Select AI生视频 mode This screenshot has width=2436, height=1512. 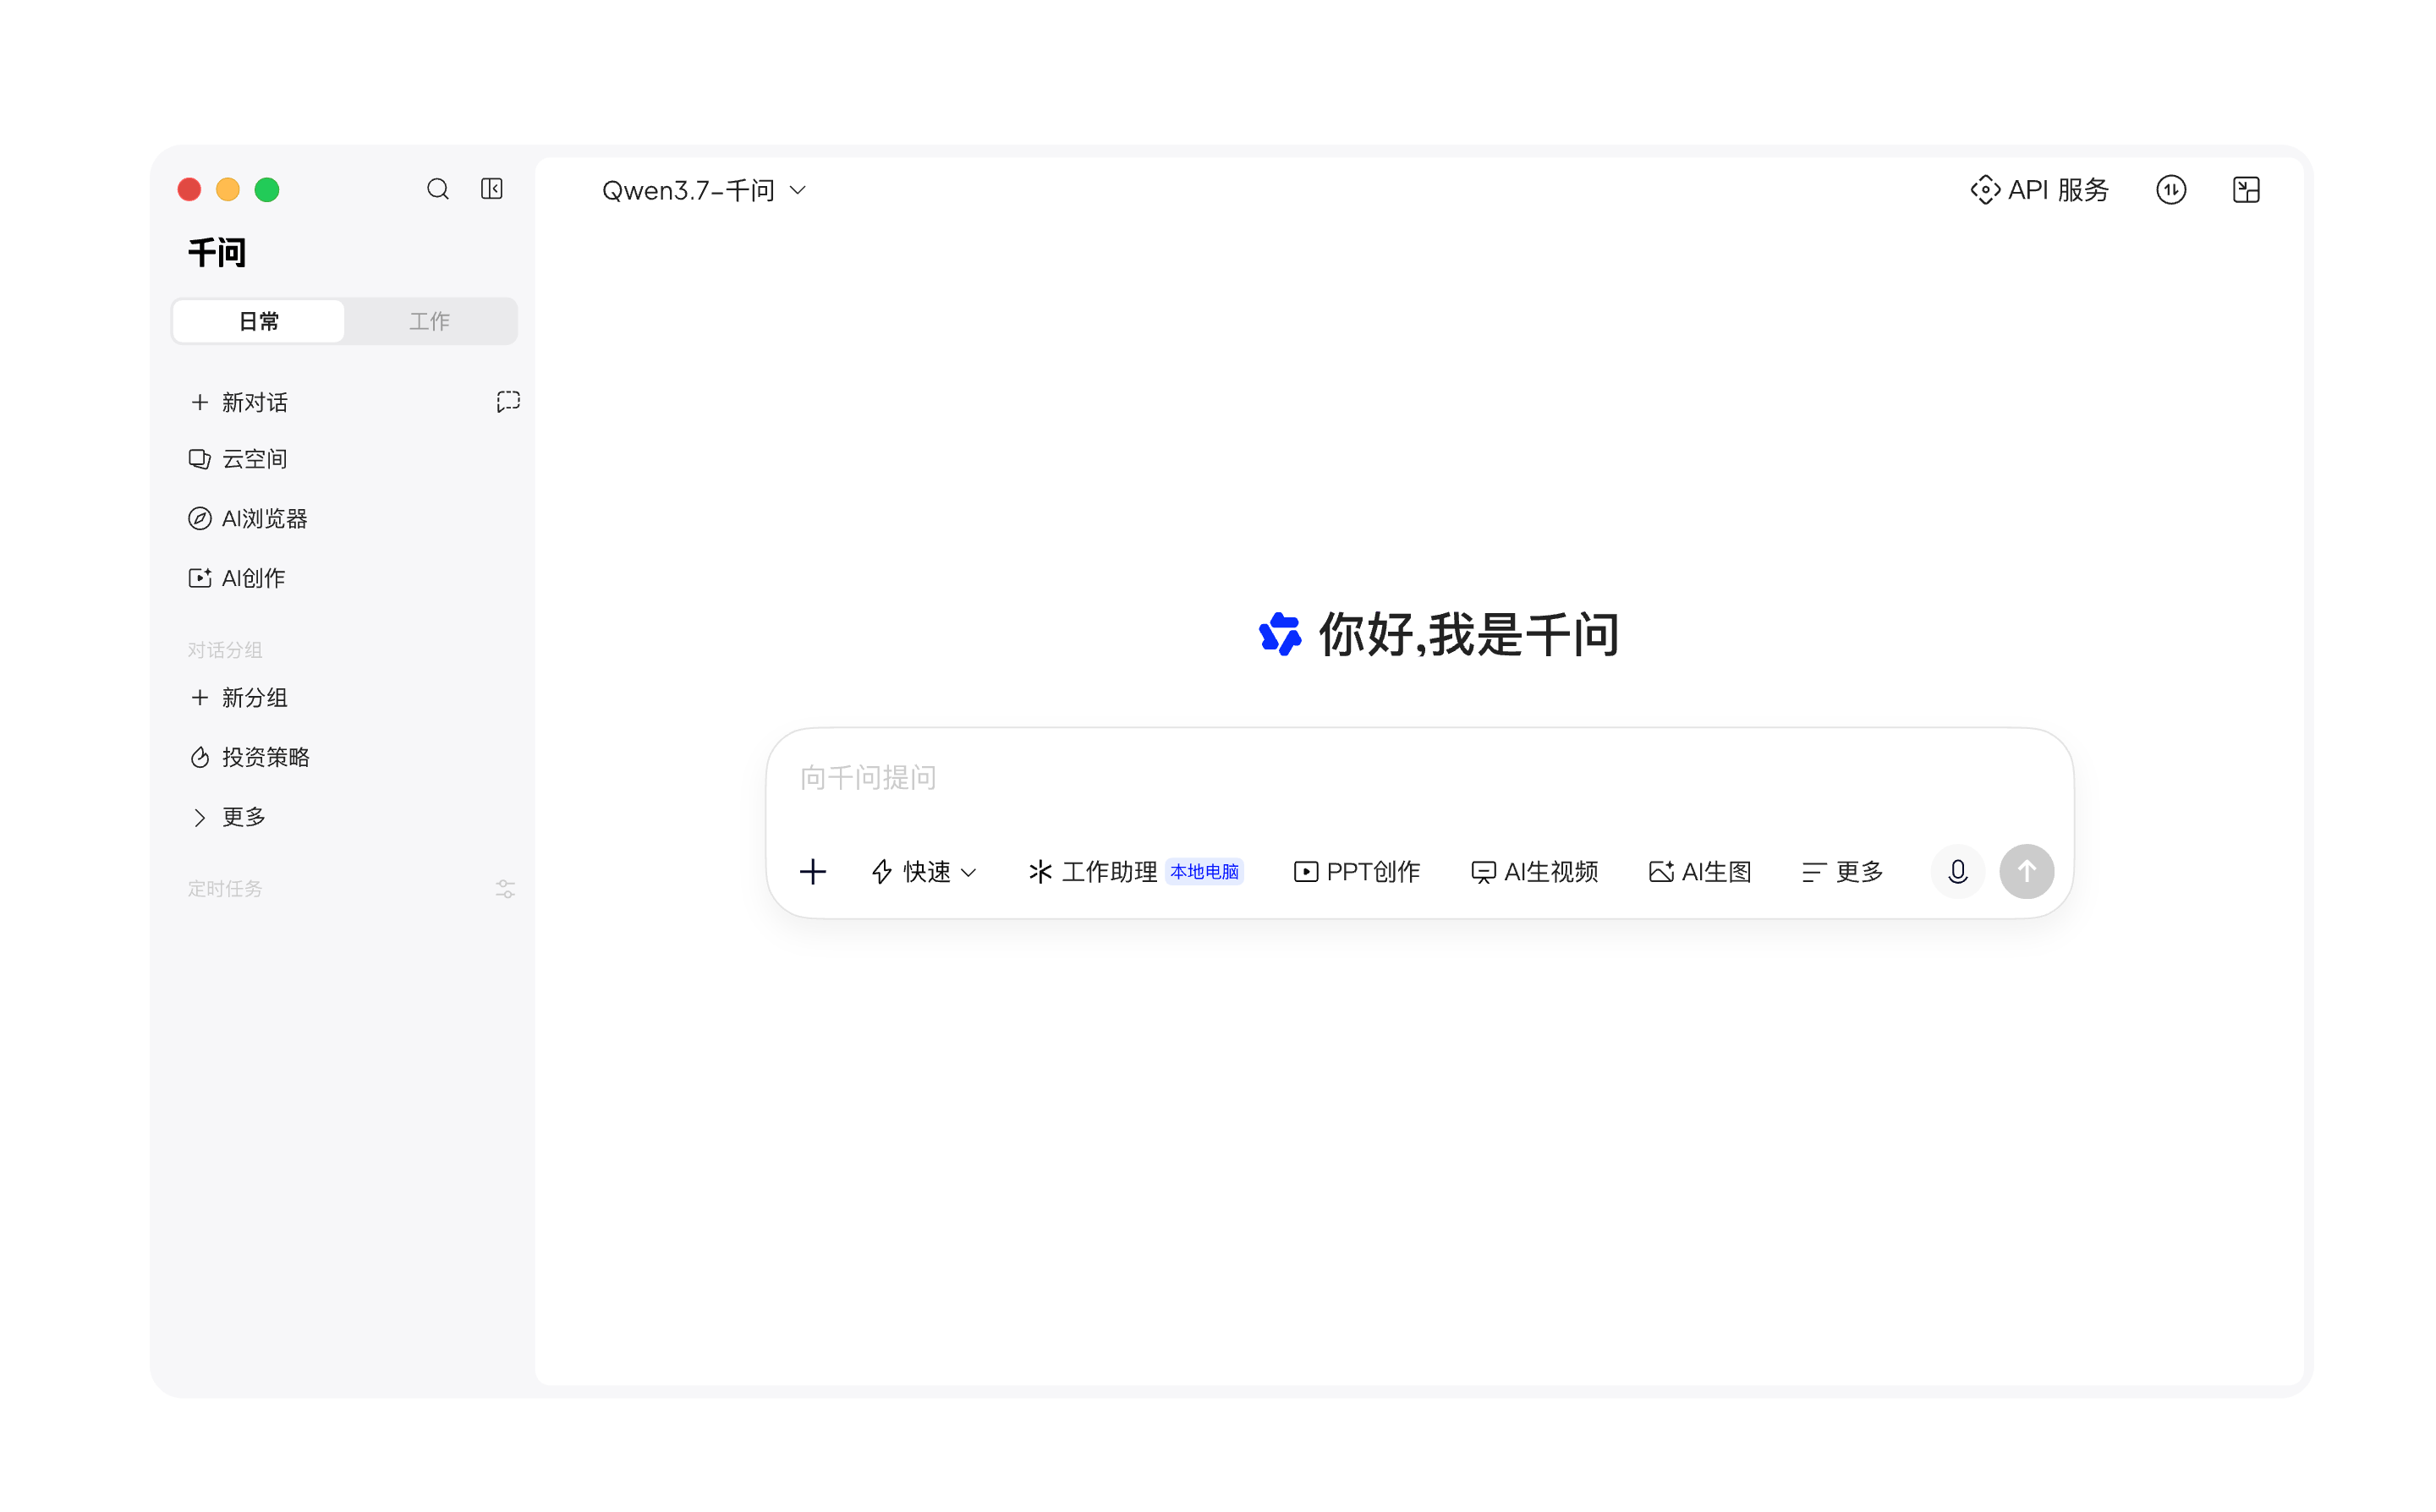tap(1534, 872)
